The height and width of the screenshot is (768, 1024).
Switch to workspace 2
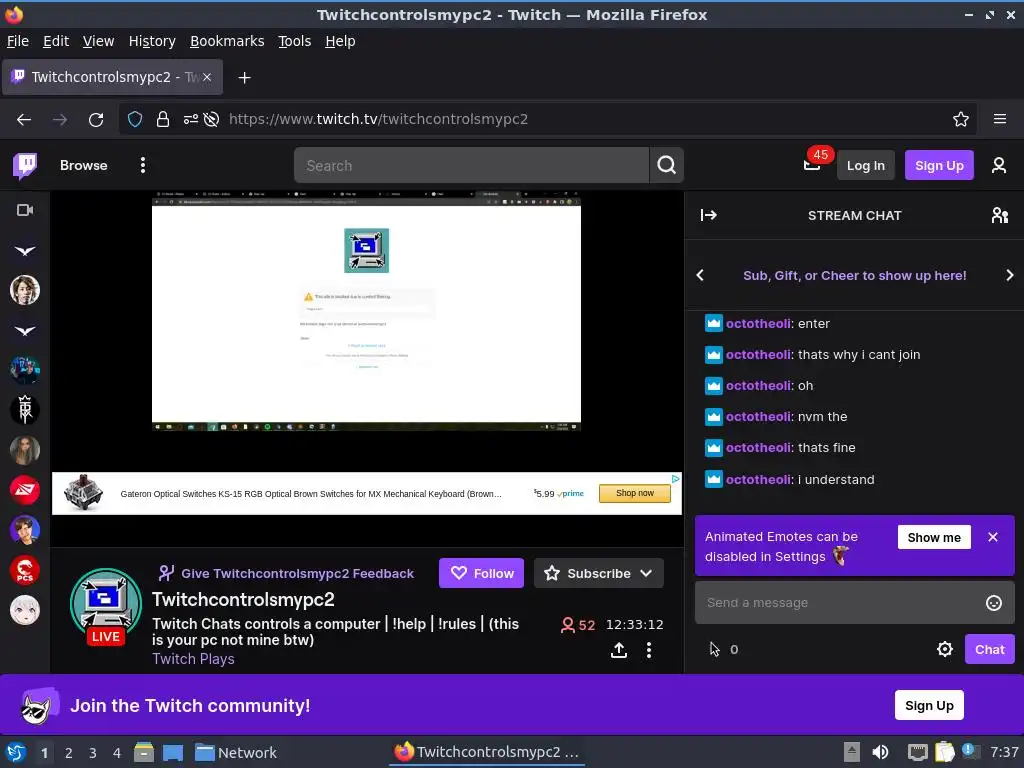[69, 753]
